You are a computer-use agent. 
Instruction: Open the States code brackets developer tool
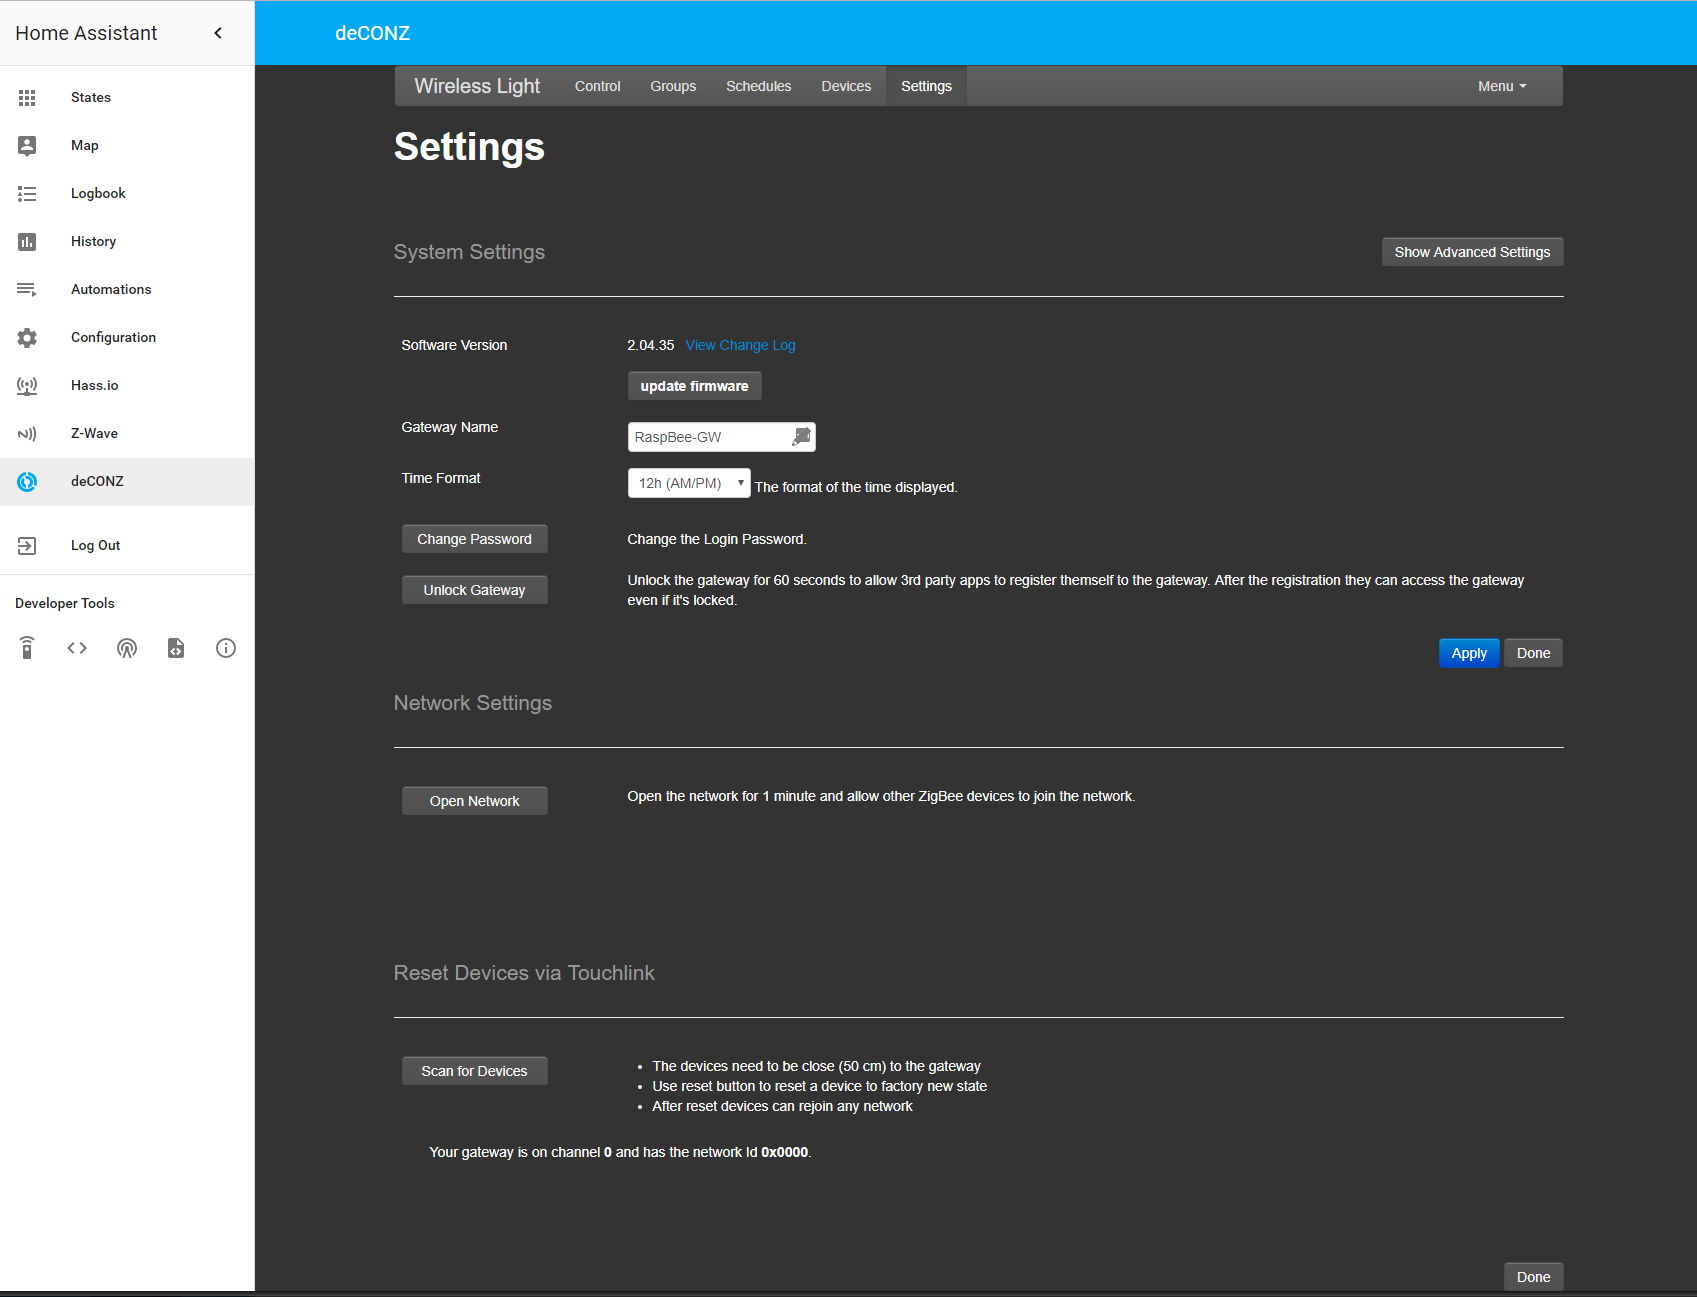point(77,648)
